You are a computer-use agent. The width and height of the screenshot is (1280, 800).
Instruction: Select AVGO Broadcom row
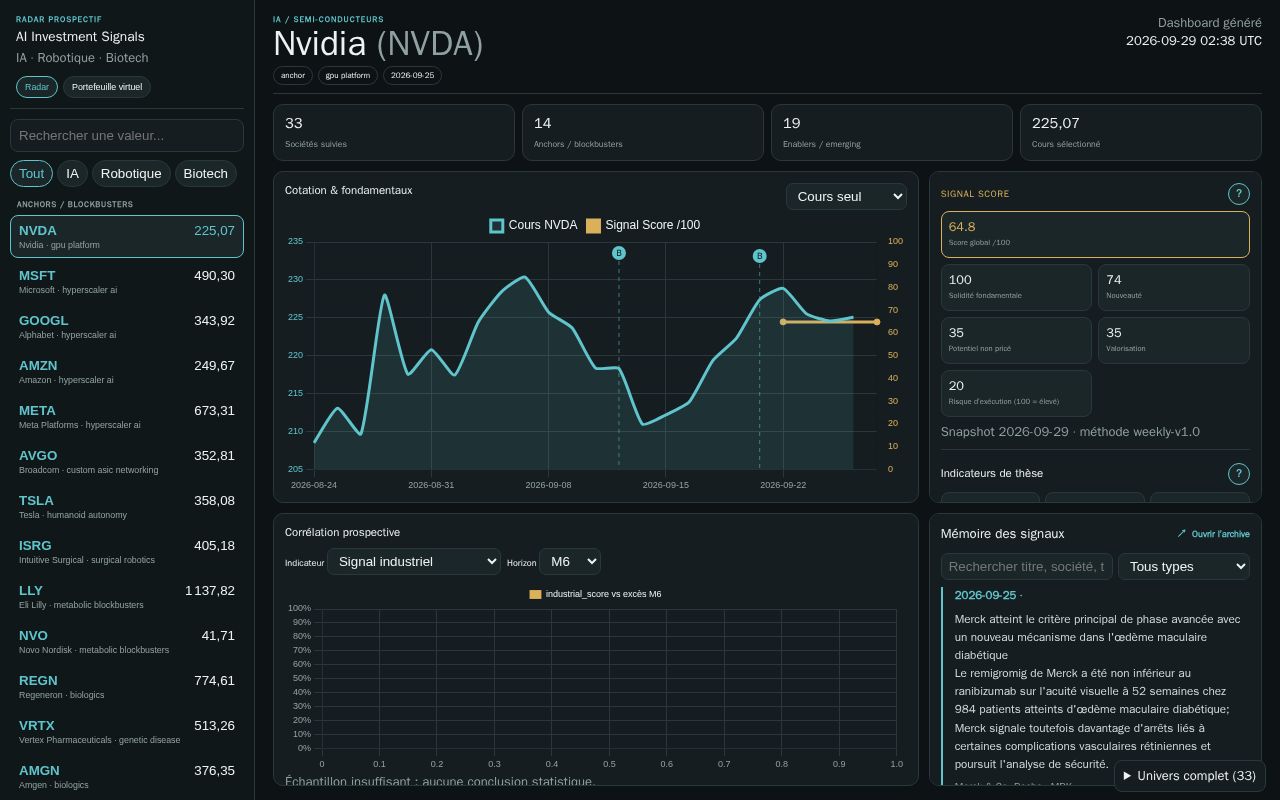coord(127,462)
